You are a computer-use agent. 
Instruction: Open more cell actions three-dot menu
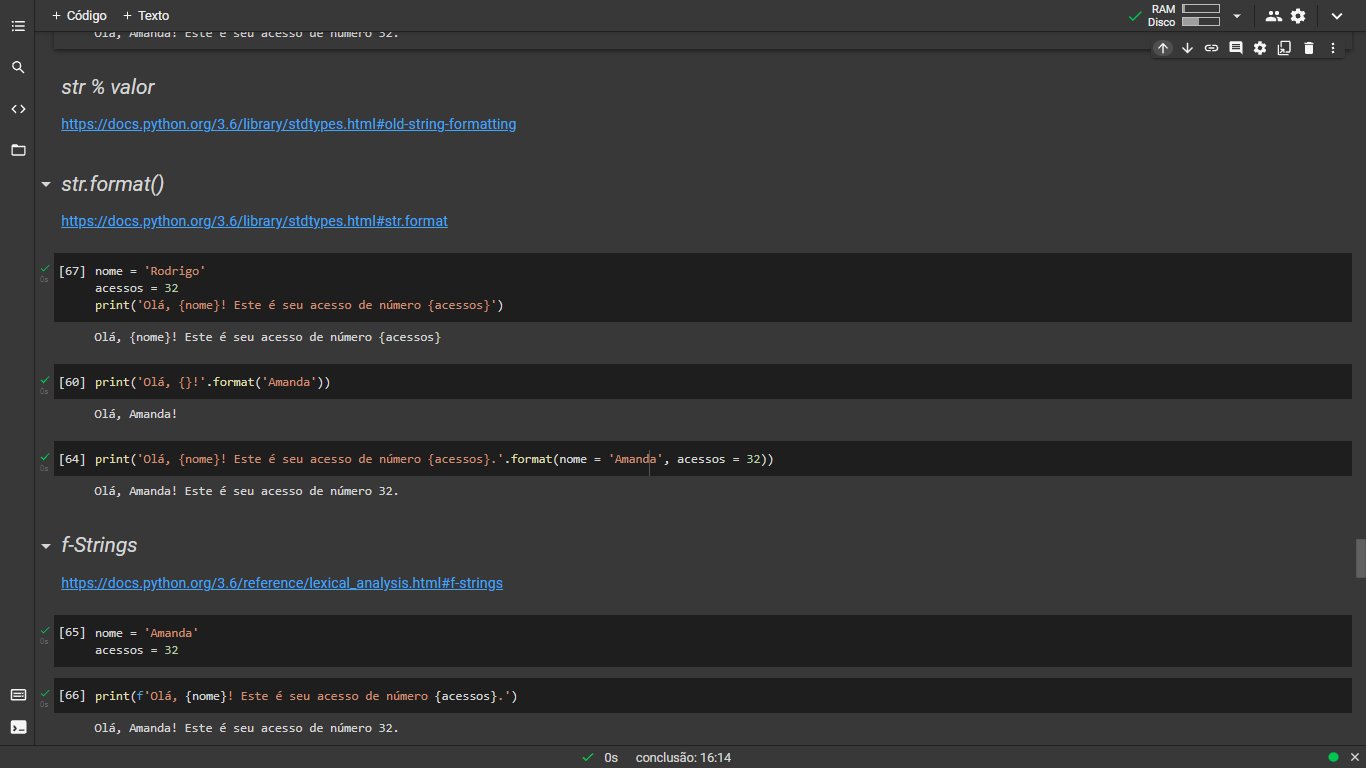tap(1333, 48)
